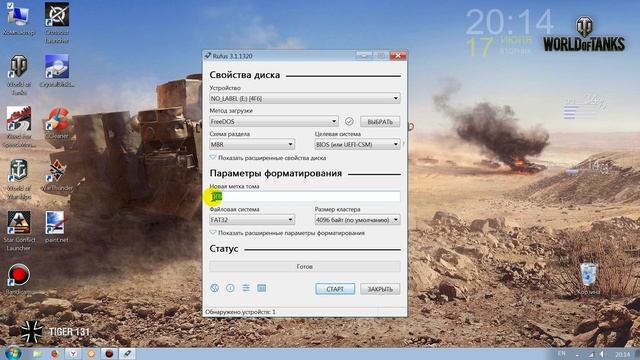Open the CCleaner desktop shortcut
Image resolution: width=640 pixels, height=360 pixels.
[x=57, y=122]
